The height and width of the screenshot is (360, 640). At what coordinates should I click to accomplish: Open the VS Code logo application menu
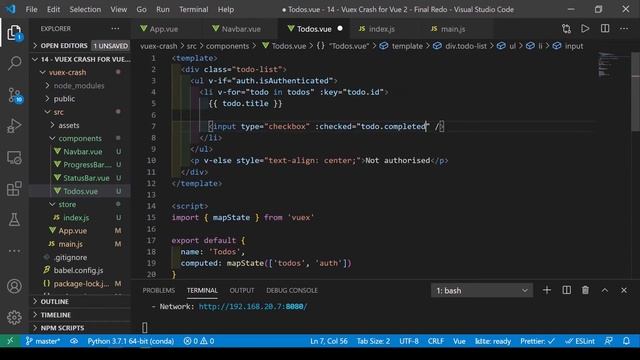pyautogui.click(x=11, y=9)
